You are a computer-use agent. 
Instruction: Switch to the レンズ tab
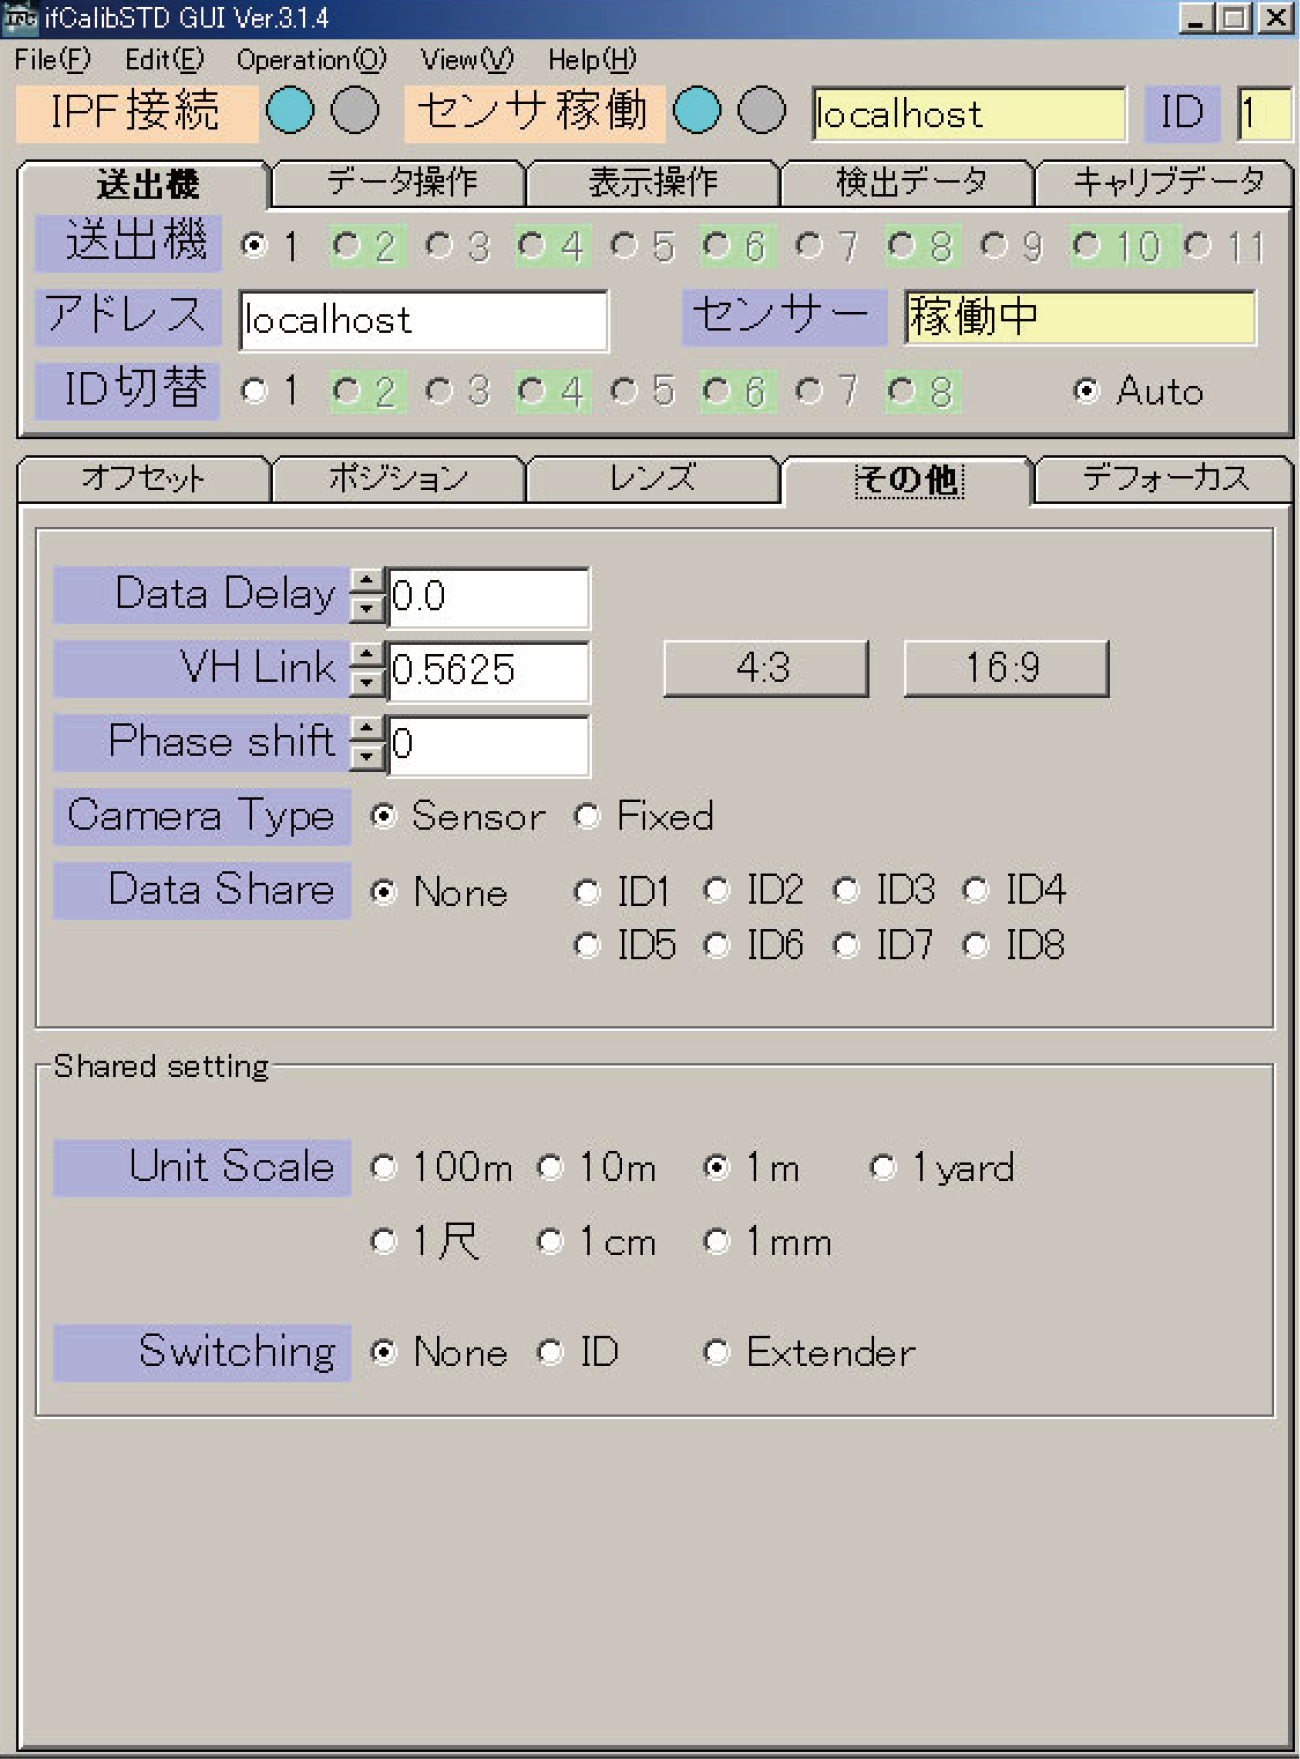click(652, 479)
